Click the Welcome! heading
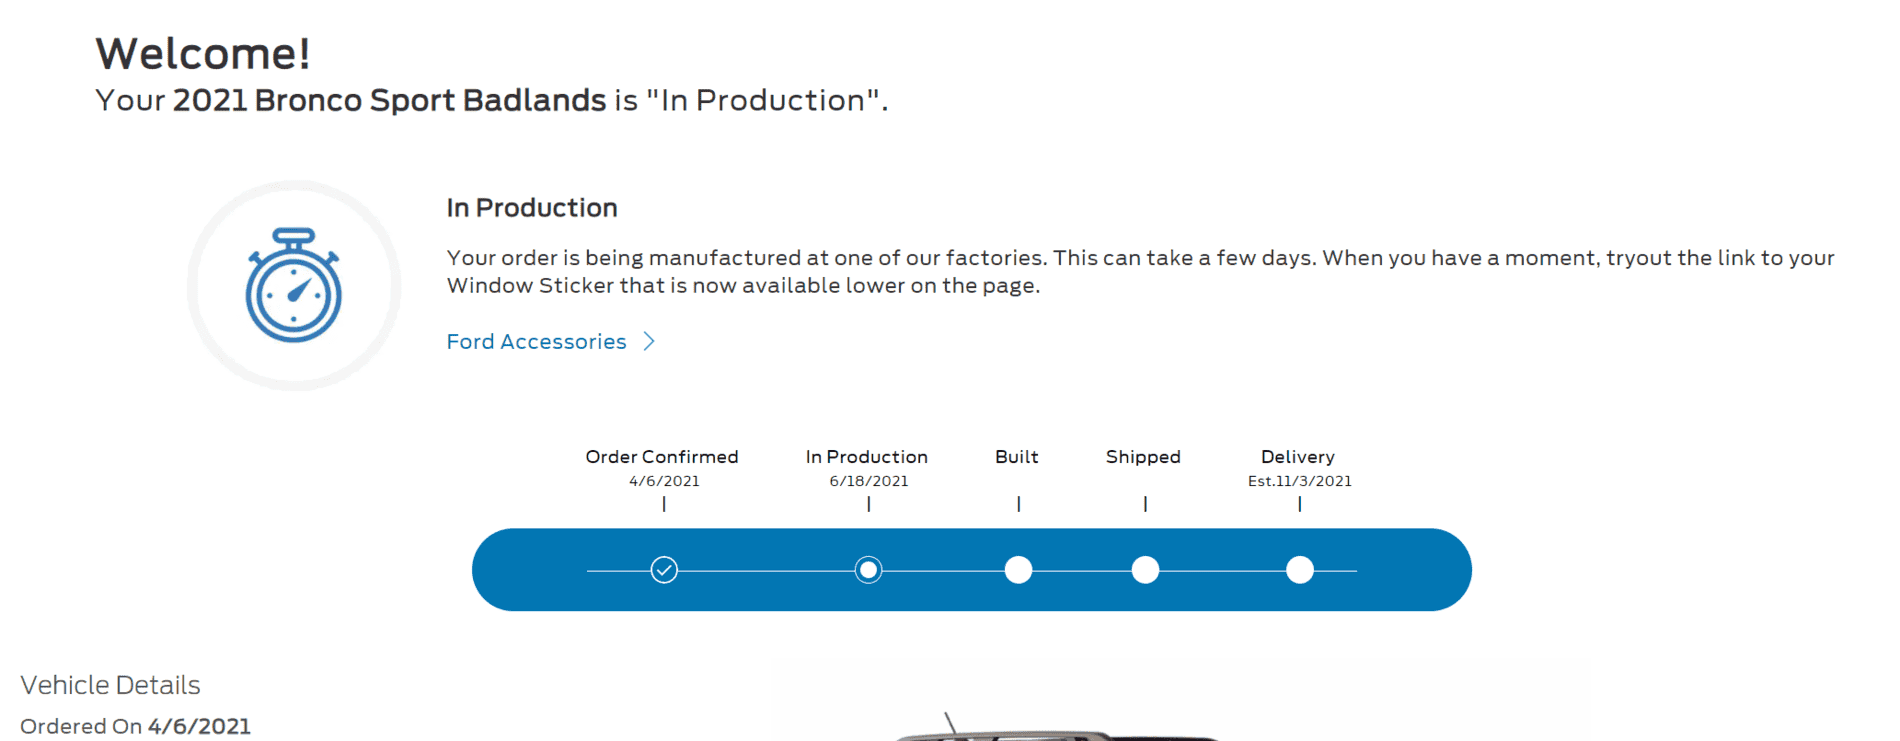The height and width of the screenshot is (741, 1900). [x=203, y=54]
